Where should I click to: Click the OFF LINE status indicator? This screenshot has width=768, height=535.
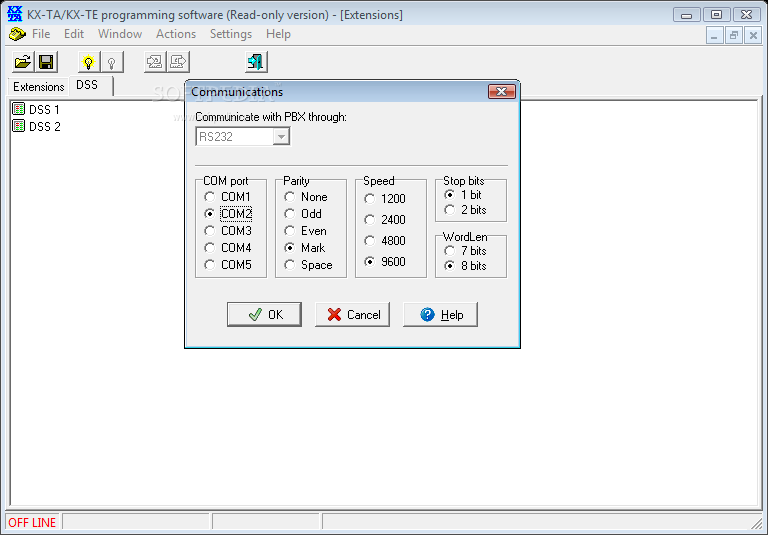pyautogui.click(x=32, y=523)
